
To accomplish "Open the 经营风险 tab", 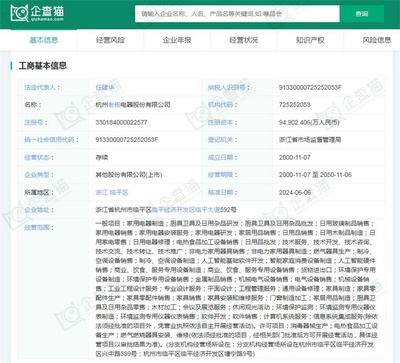I will click(x=110, y=40).
